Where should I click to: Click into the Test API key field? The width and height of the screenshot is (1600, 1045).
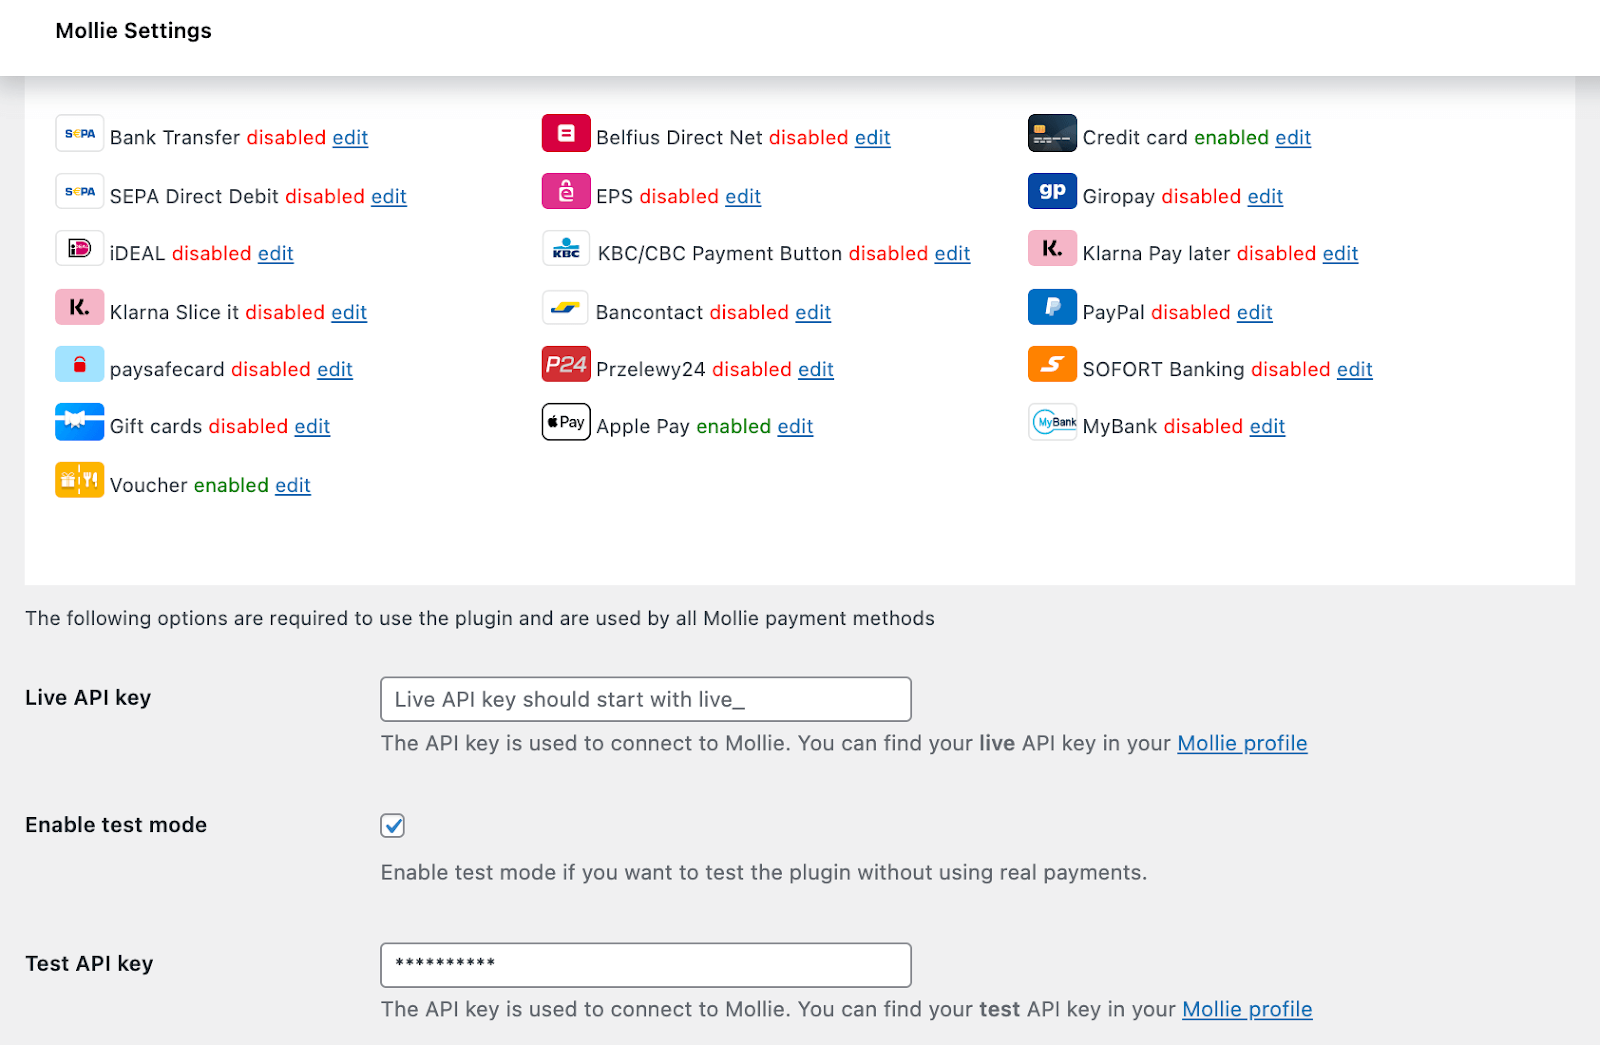coord(645,965)
